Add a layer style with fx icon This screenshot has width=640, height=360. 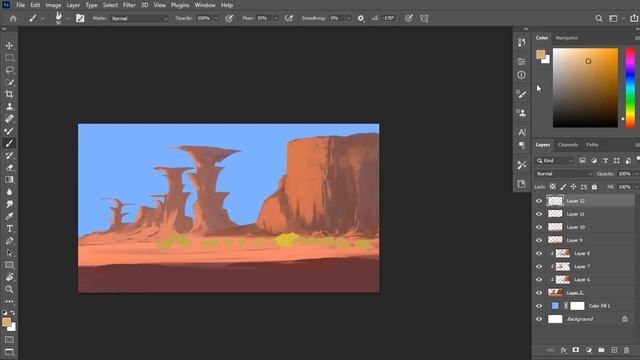point(563,350)
